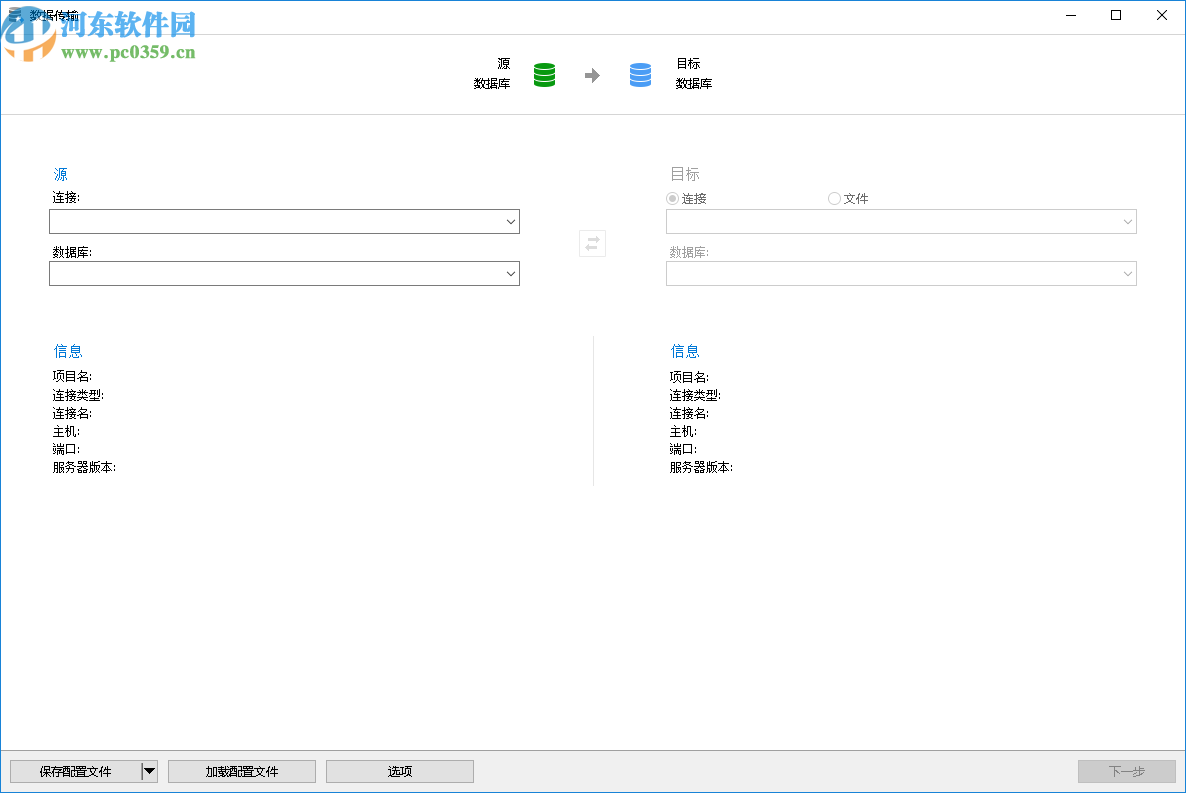This screenshot has height=793, width=1186.
Task: Open the source 数据库 dropdown
Action: point(511,273)
